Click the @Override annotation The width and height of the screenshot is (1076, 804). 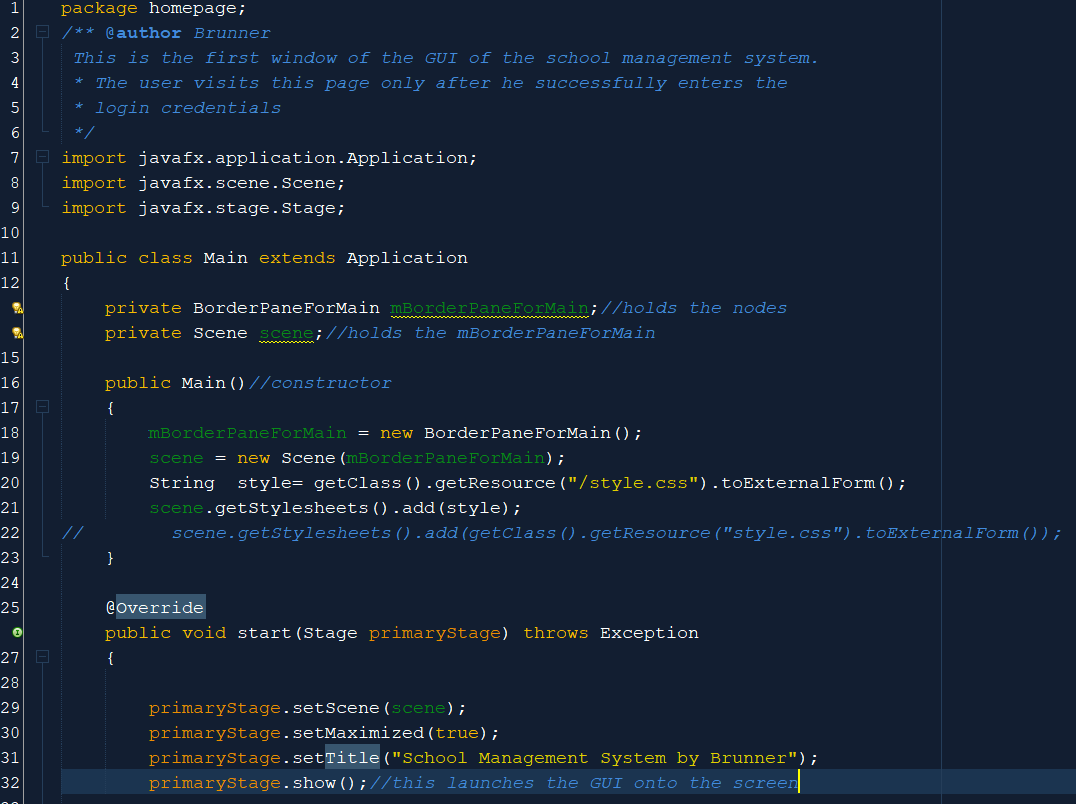(155, 608)
